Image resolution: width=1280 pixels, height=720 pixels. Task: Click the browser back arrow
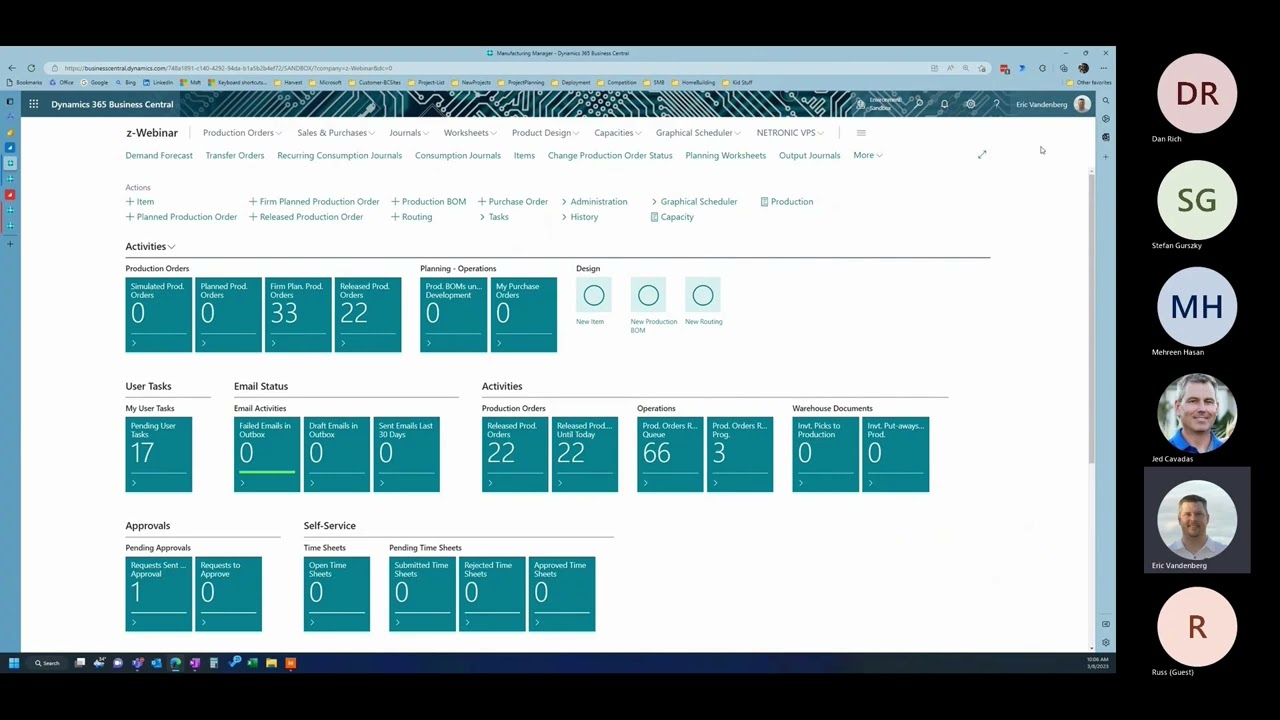pyautogui.click(x=12, y=68)
